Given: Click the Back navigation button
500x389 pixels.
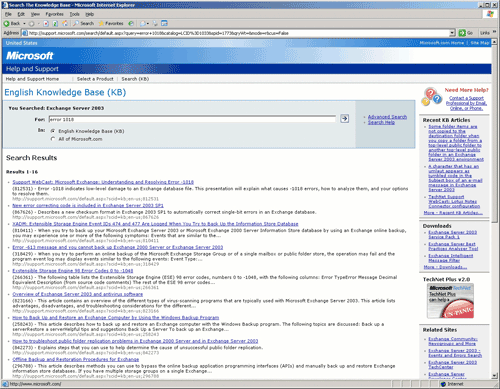Looking at the screenshot, I should click(12, 24).
